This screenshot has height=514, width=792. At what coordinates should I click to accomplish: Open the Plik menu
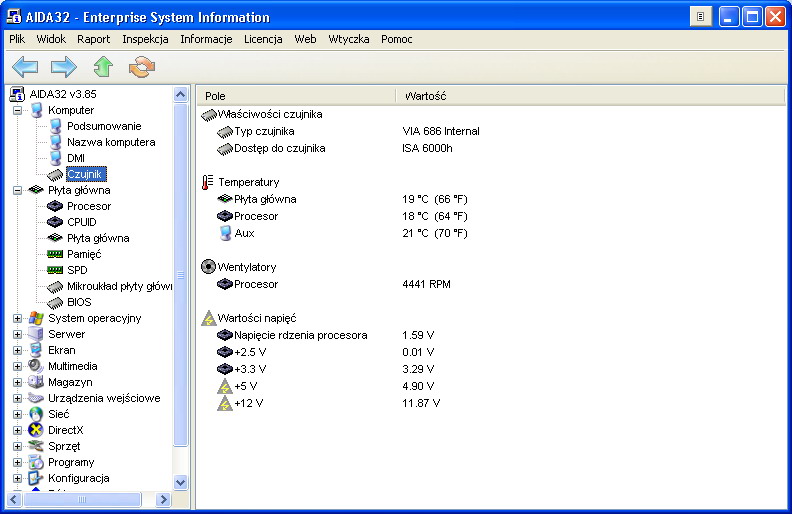point(17,39)
